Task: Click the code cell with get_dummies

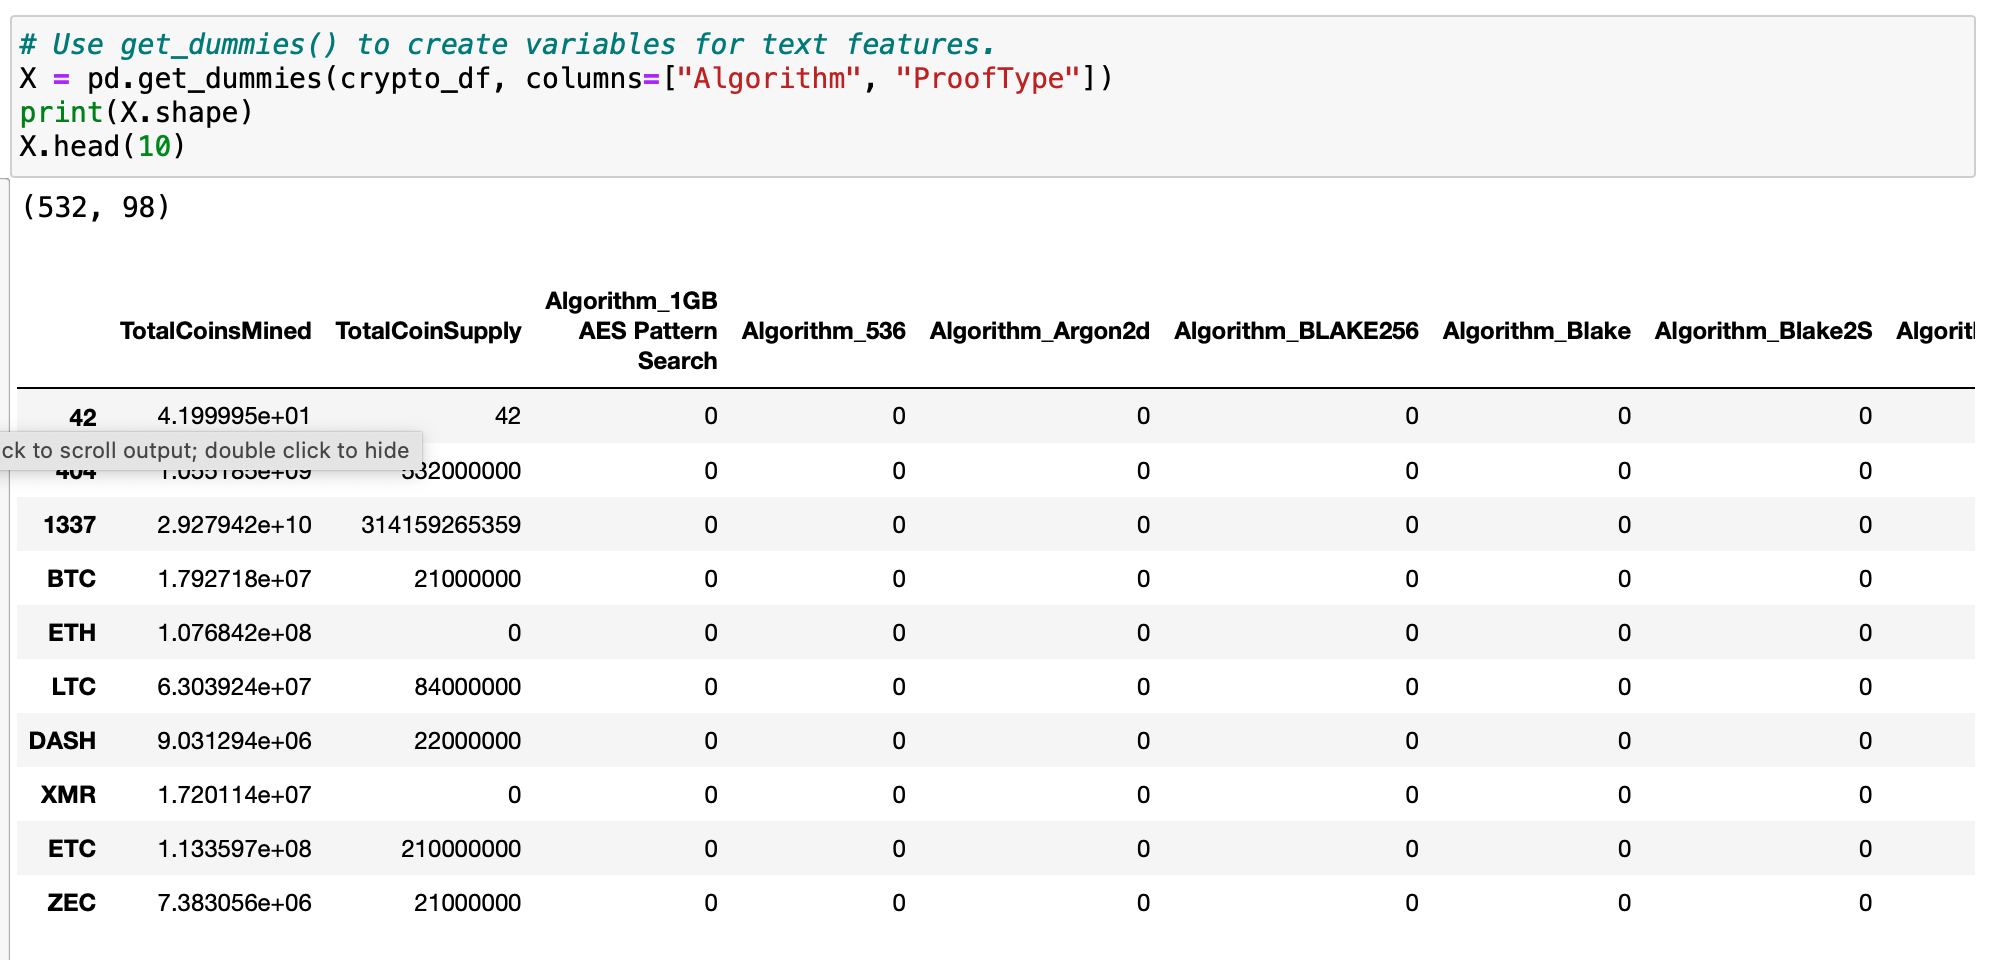Action: pyautogui.click(x=996, y=96)
